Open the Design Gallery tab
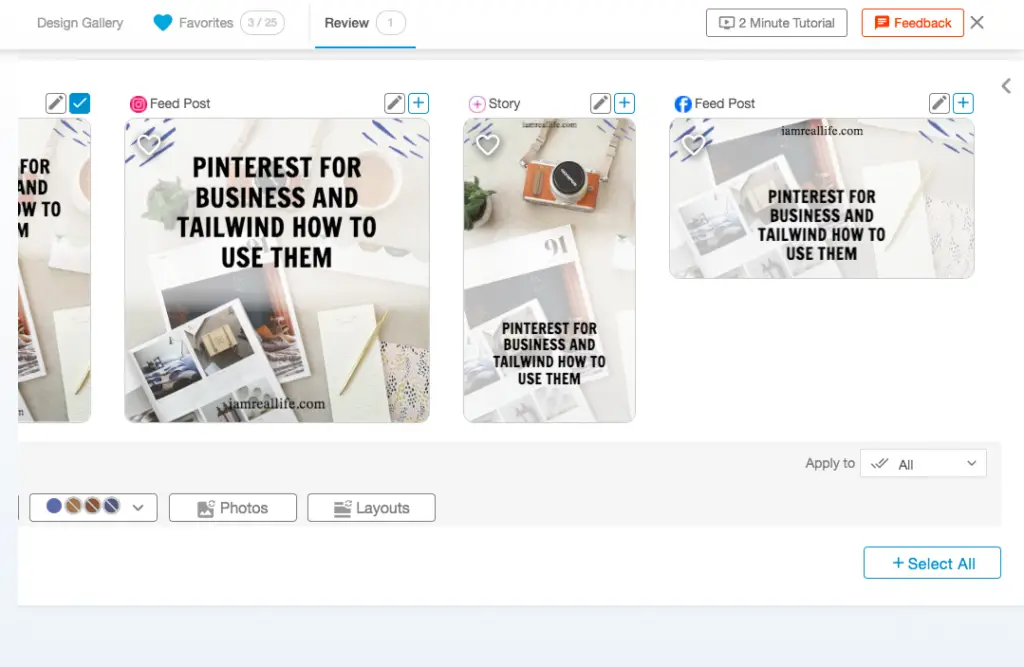Image resolution: width=1024 pixels, height=667 pixels. (x=80, y=23)
